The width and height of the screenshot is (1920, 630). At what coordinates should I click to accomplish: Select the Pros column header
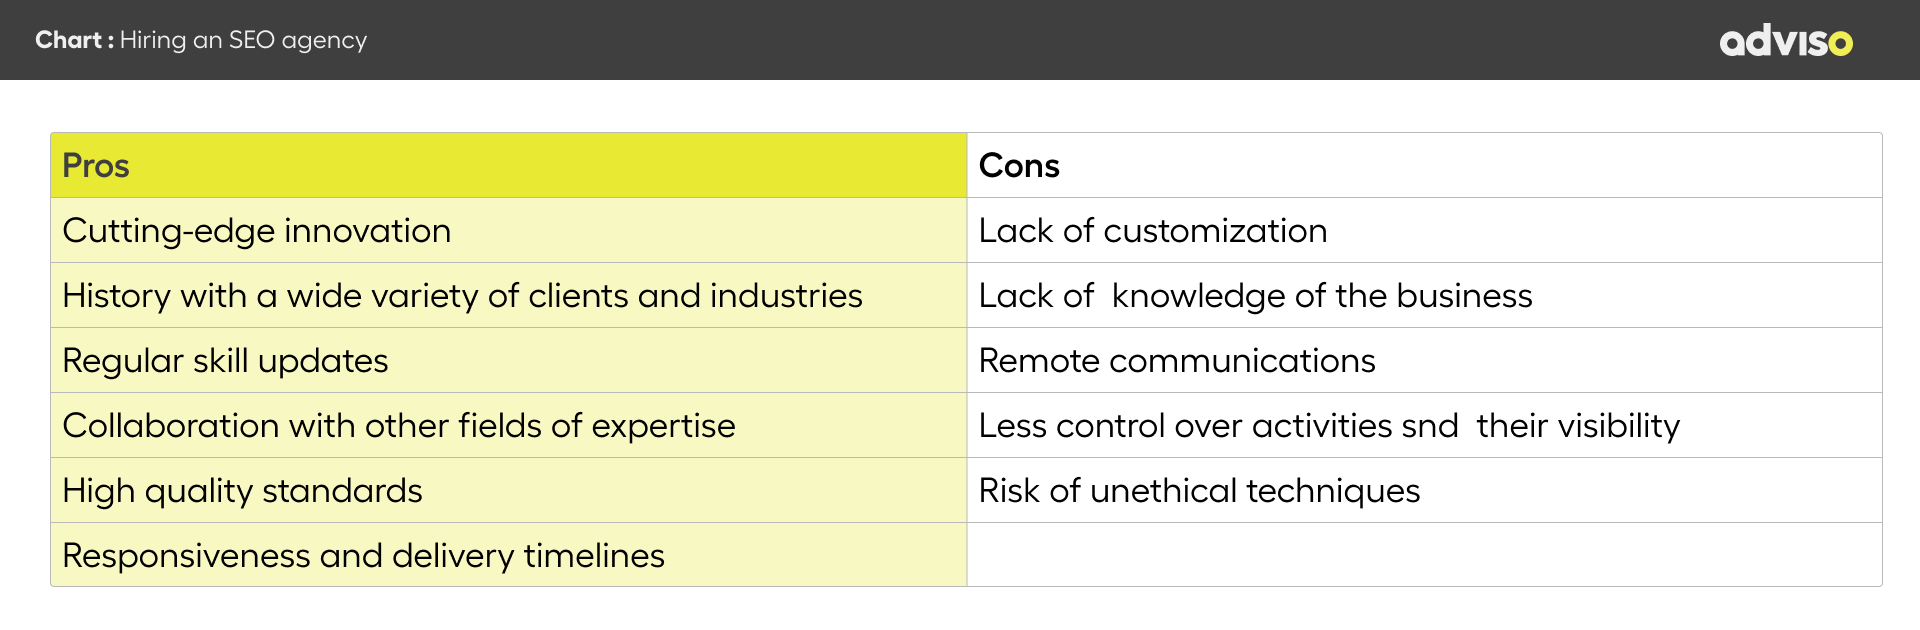click(96, 165)
